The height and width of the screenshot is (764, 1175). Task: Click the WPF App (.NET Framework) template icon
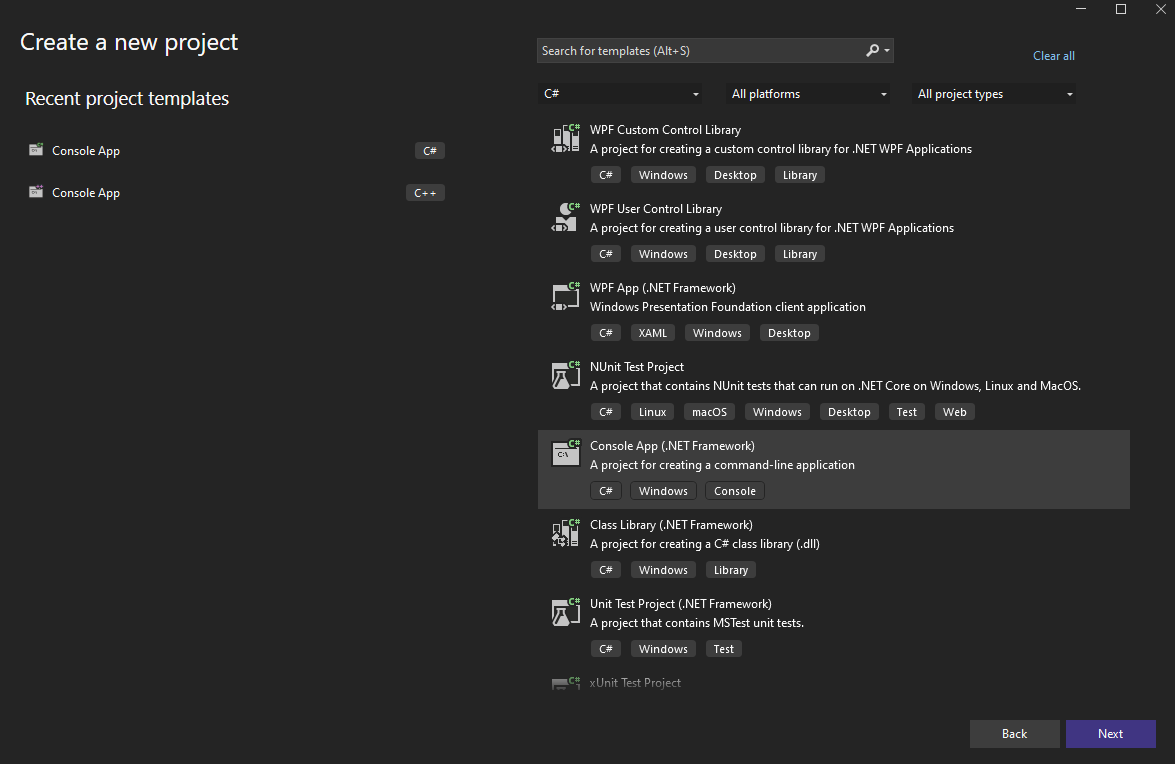pos(566,297)
